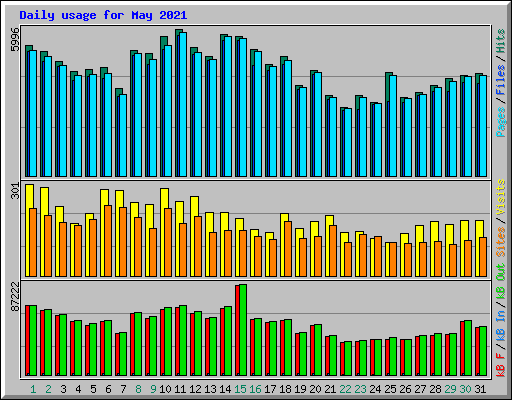Viewport: 512px width, 400px height.
Task: Select day label 26 on x-axis
Action: [x=405, y=389]
